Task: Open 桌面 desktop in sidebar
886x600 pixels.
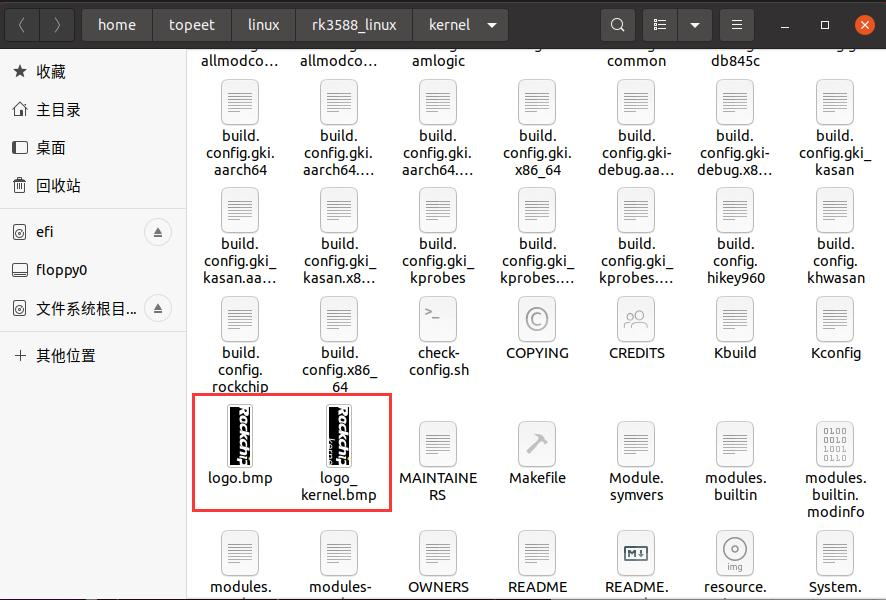Action: [x=93, y=147]
